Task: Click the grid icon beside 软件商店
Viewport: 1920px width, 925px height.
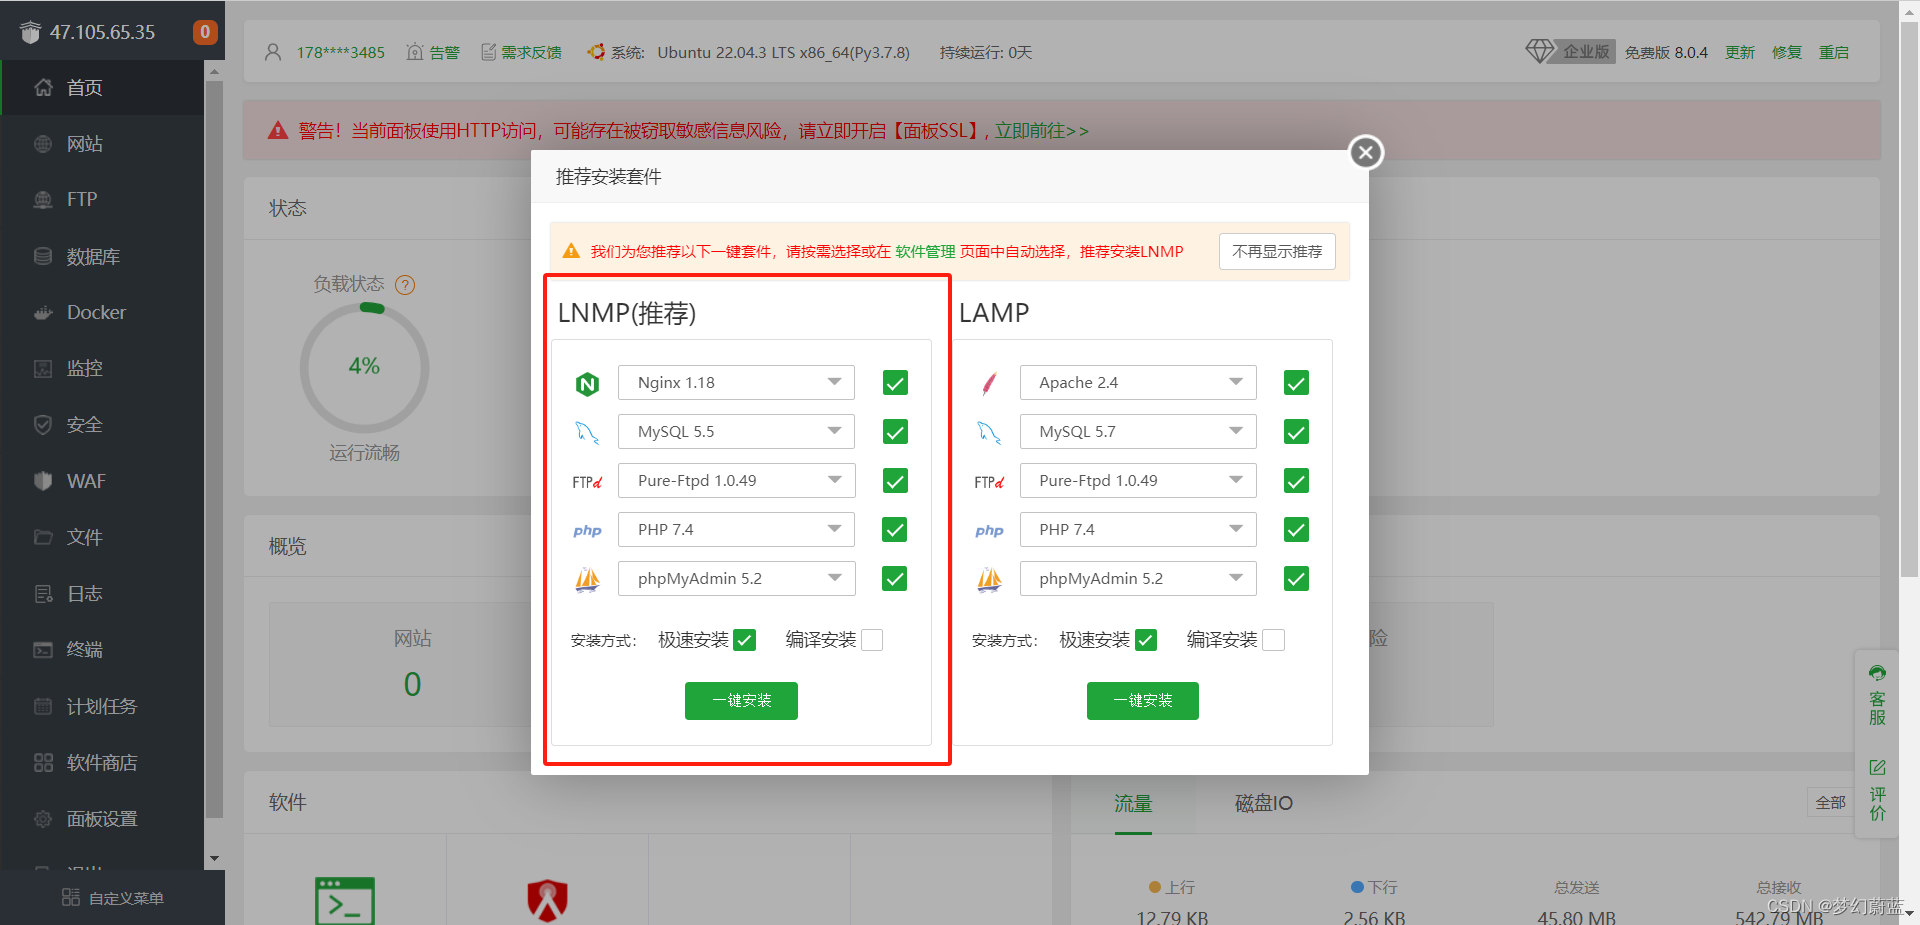Action: (43, 763)
